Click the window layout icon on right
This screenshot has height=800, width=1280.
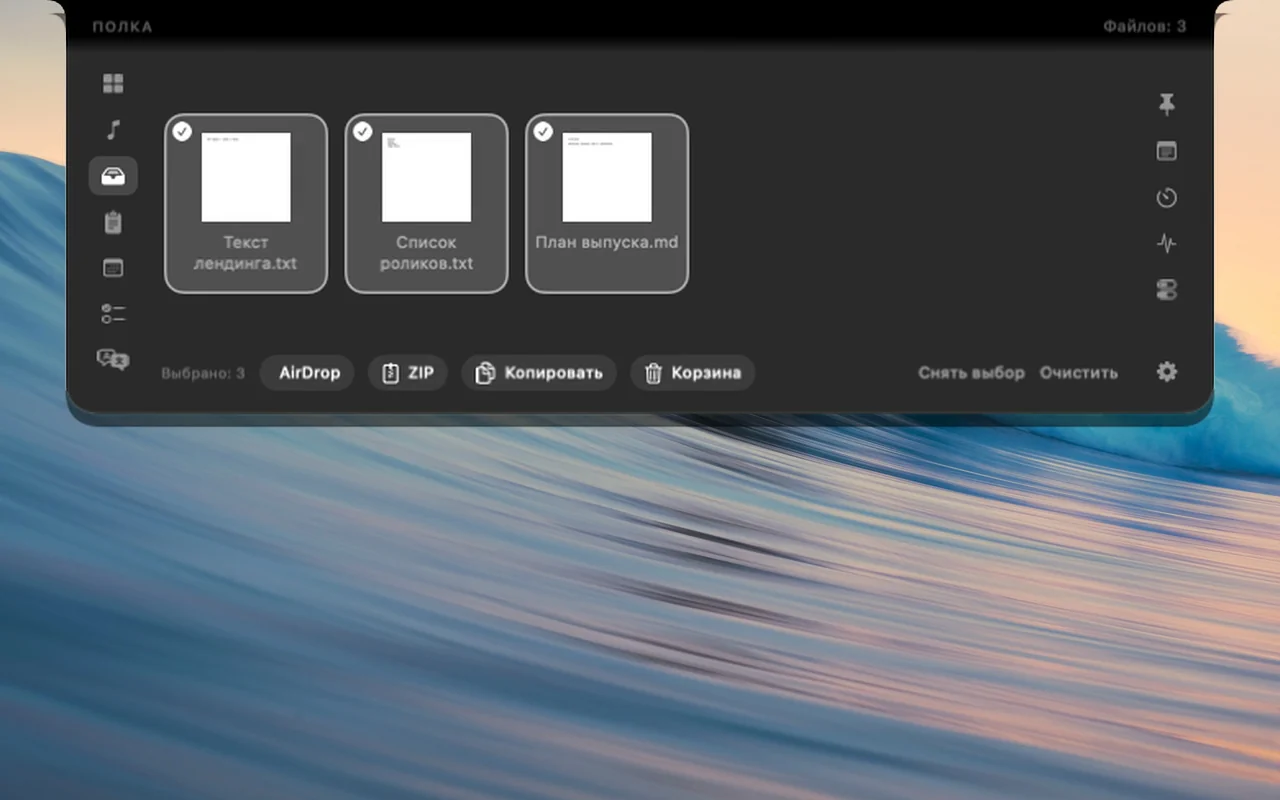[1166, 151]
